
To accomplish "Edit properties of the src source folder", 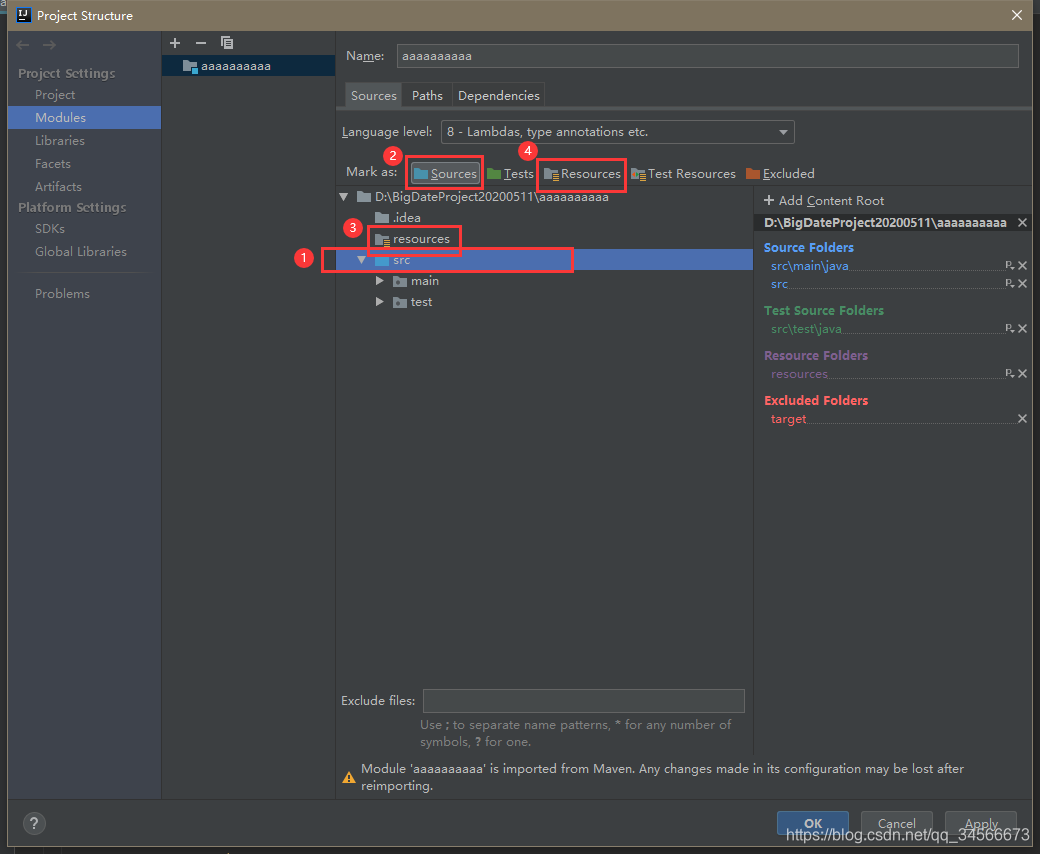I will pyautogui.click(x=1009, y=283).
